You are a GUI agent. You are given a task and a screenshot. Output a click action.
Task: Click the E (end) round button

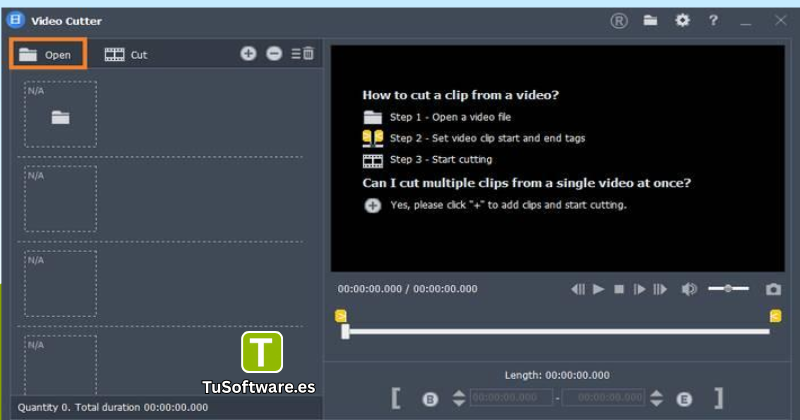point(684,399)
